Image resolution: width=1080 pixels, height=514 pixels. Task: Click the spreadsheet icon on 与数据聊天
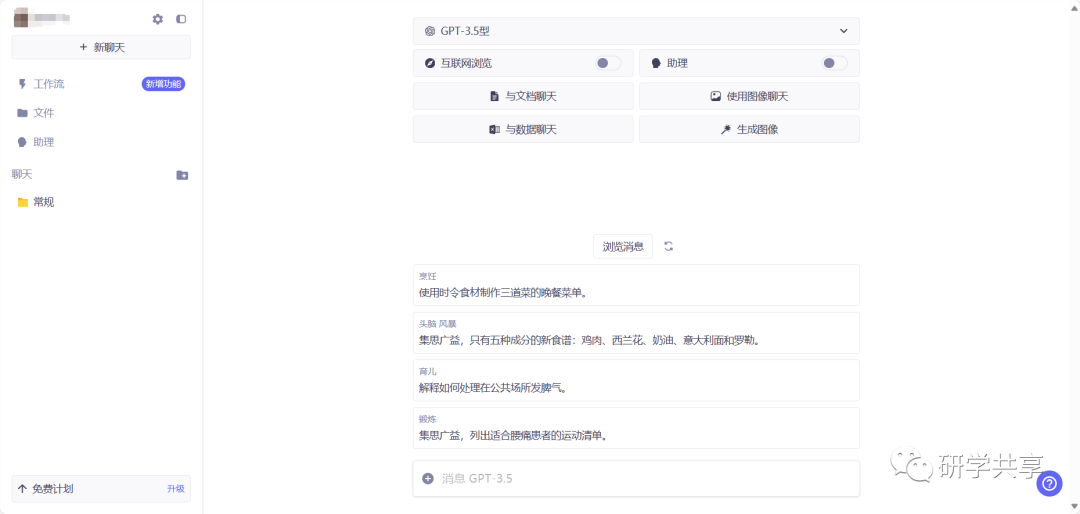494,130
